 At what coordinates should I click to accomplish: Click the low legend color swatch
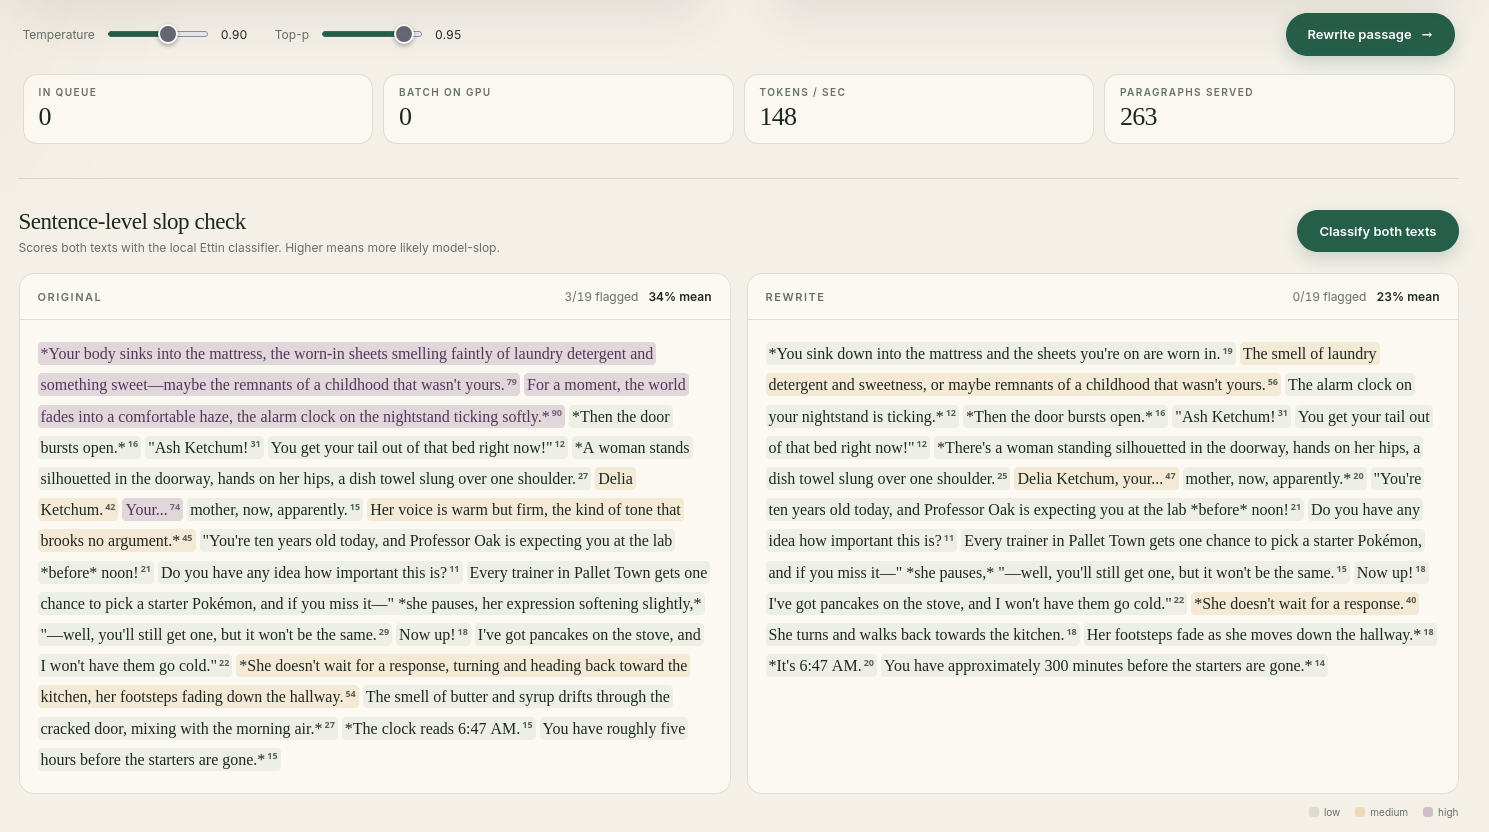[1314, 812]
